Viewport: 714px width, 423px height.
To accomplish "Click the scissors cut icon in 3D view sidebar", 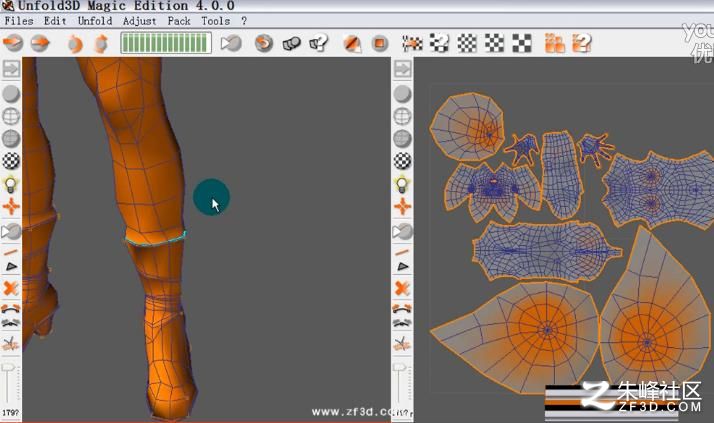I will [11, 344].
